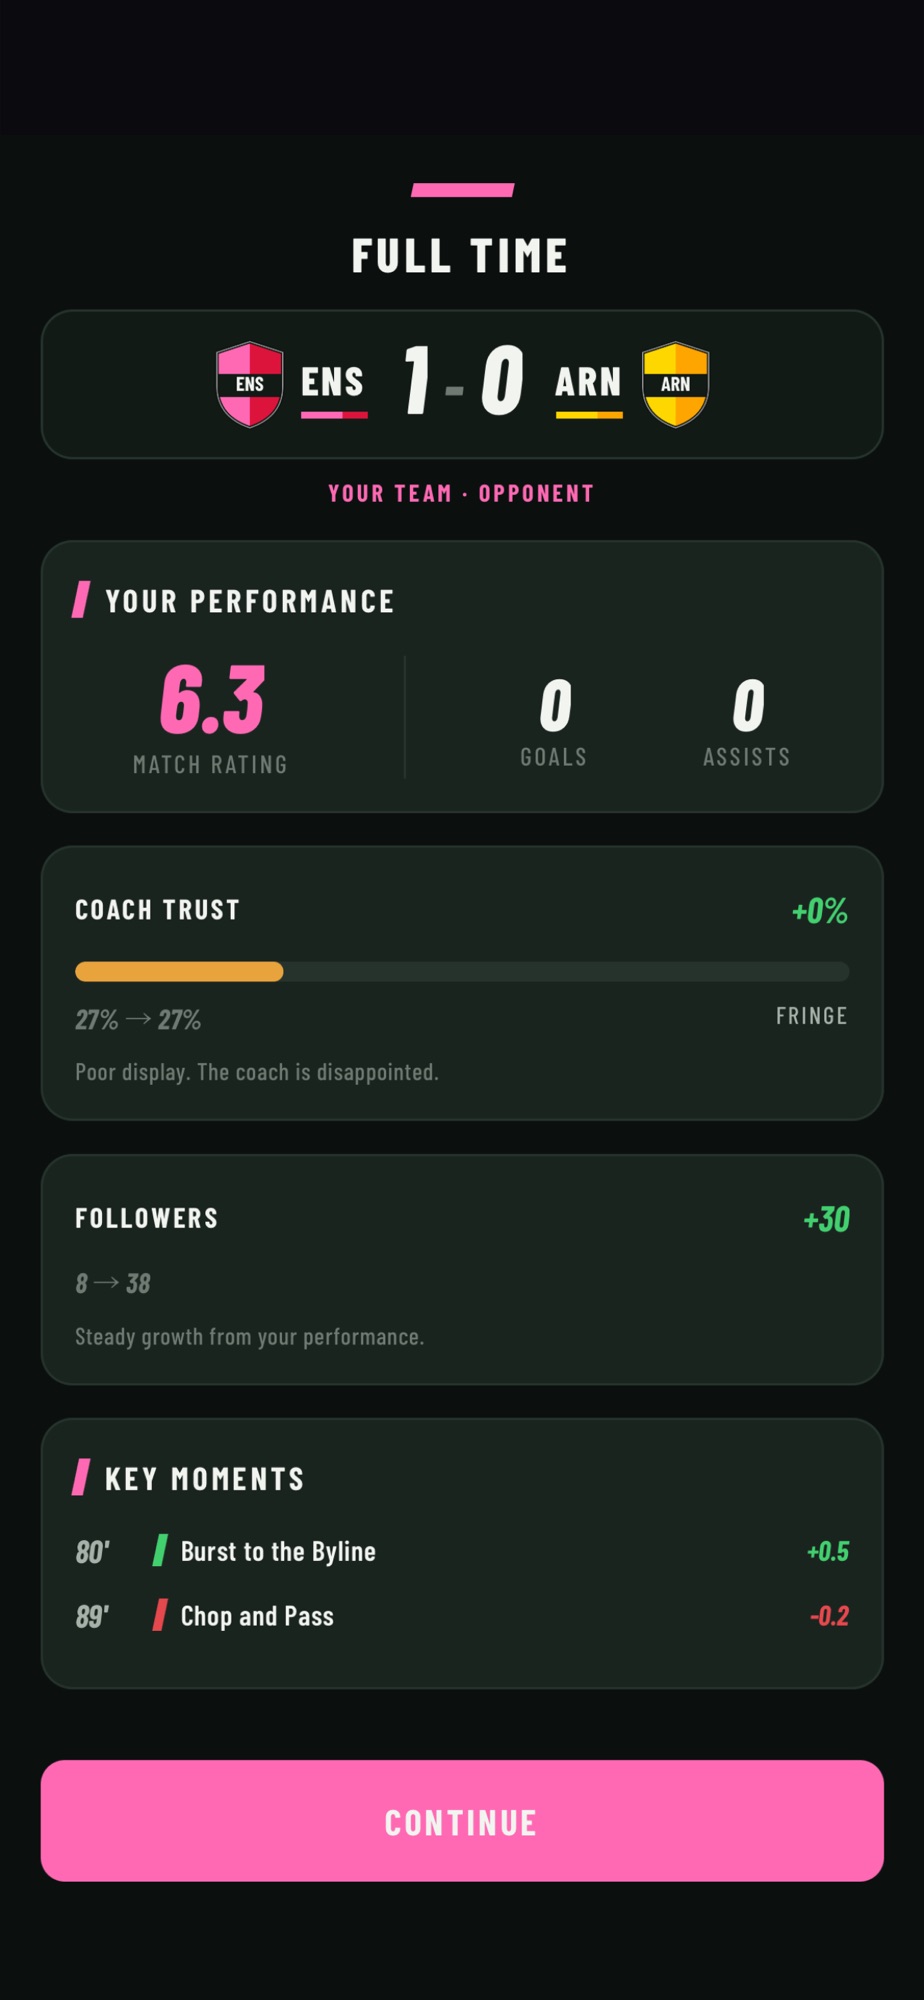Tap the pink slash beside Key Moments

[x=81, y=1477]
